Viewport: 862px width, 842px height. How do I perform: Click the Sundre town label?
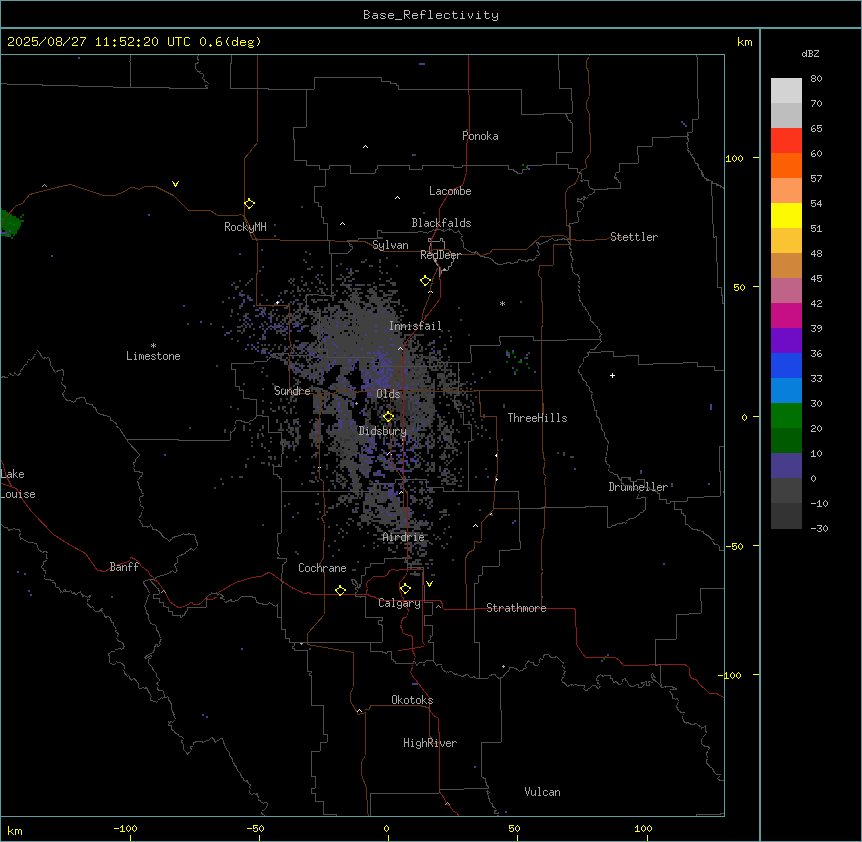point(292,391)
